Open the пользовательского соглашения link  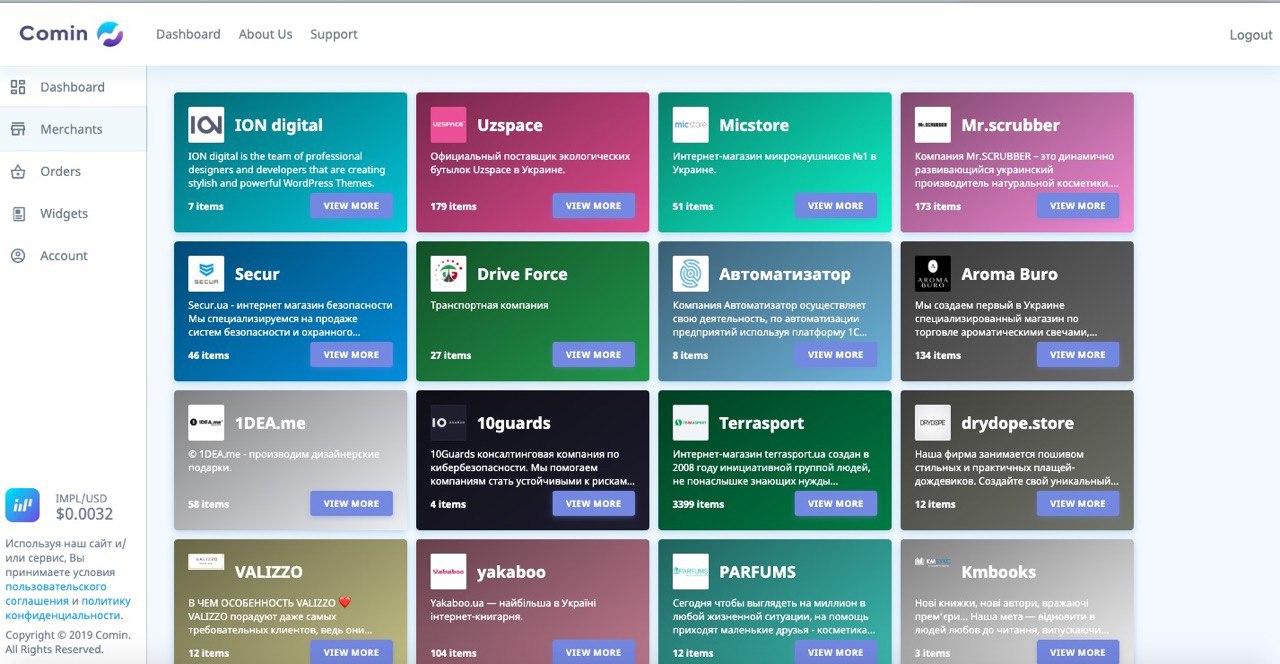[x=56, y=594]
